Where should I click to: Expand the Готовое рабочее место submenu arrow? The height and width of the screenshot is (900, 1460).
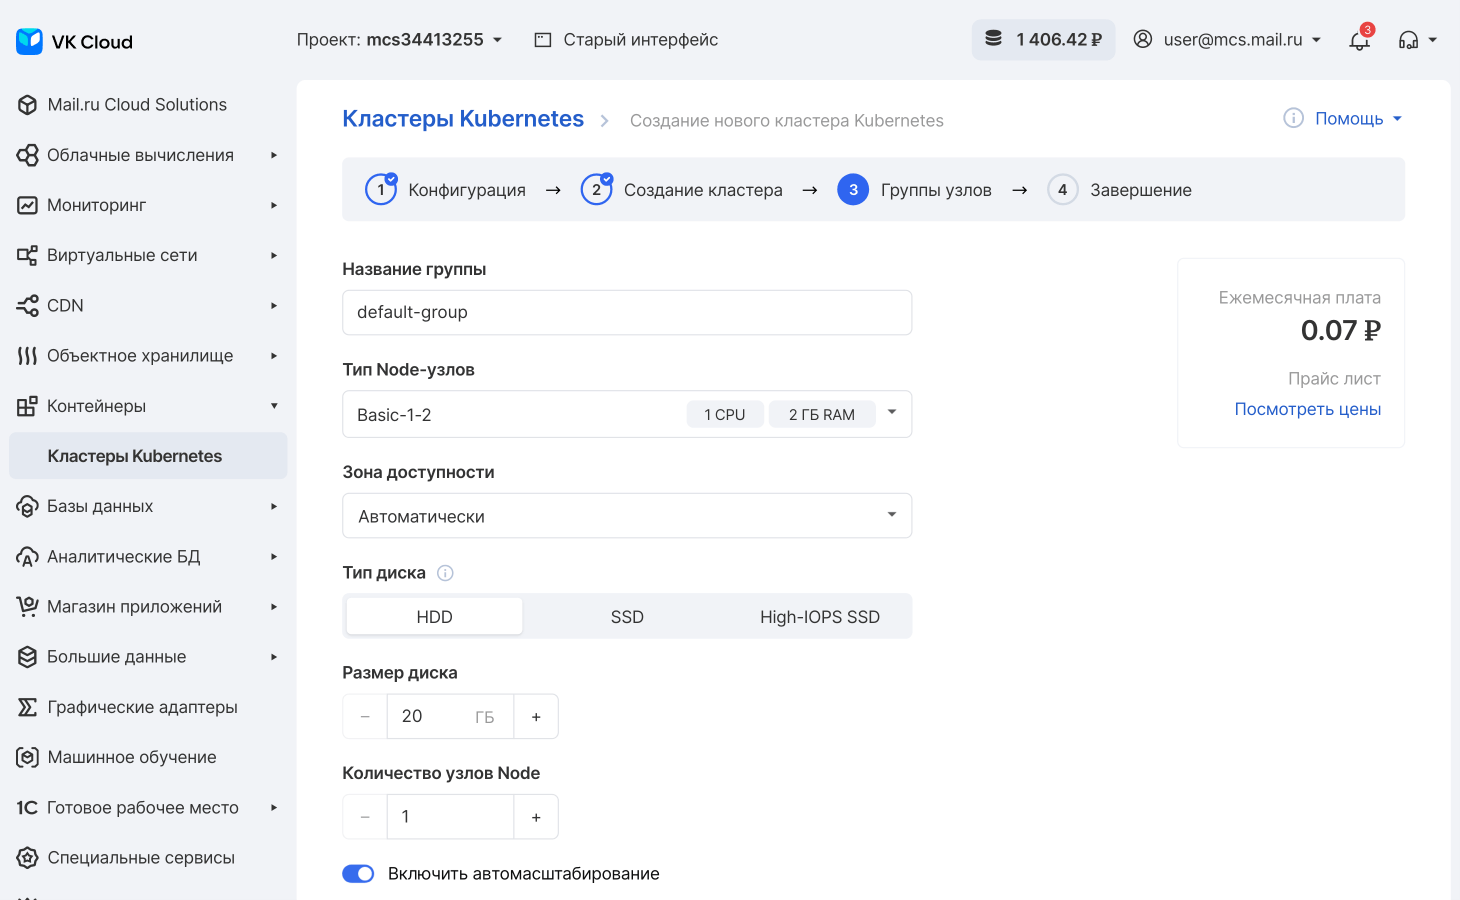click(274, 807)
